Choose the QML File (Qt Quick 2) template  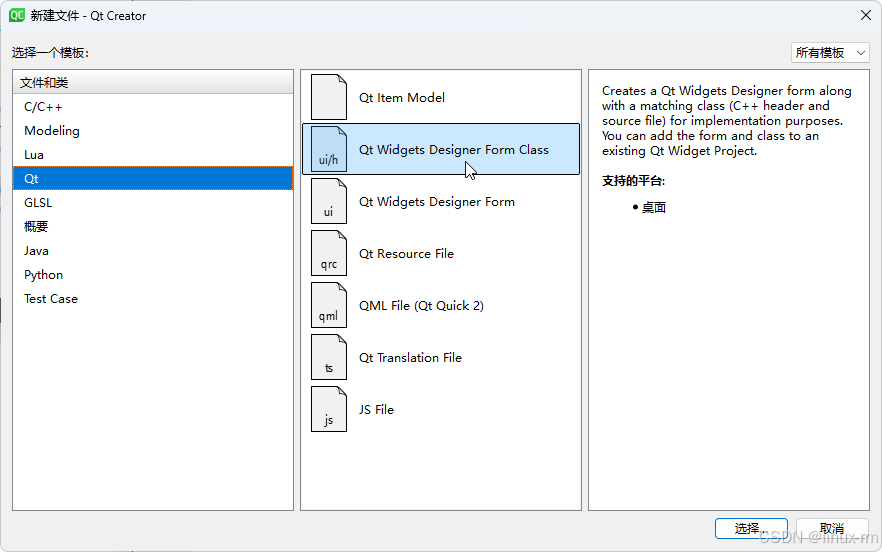[x=441, y=306]
